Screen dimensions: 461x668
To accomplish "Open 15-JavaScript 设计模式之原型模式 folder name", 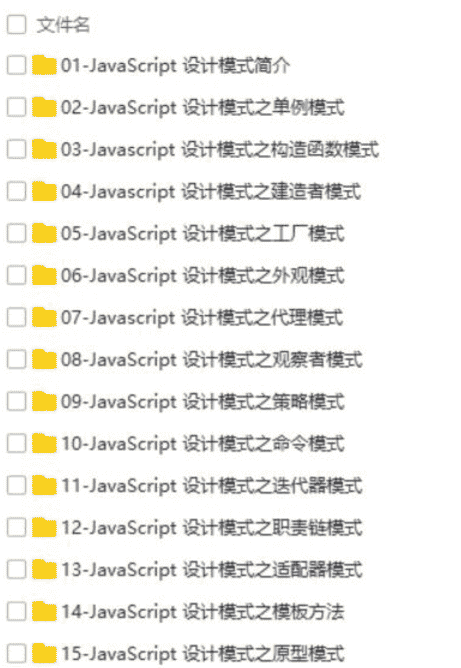I will coord(203,654).
